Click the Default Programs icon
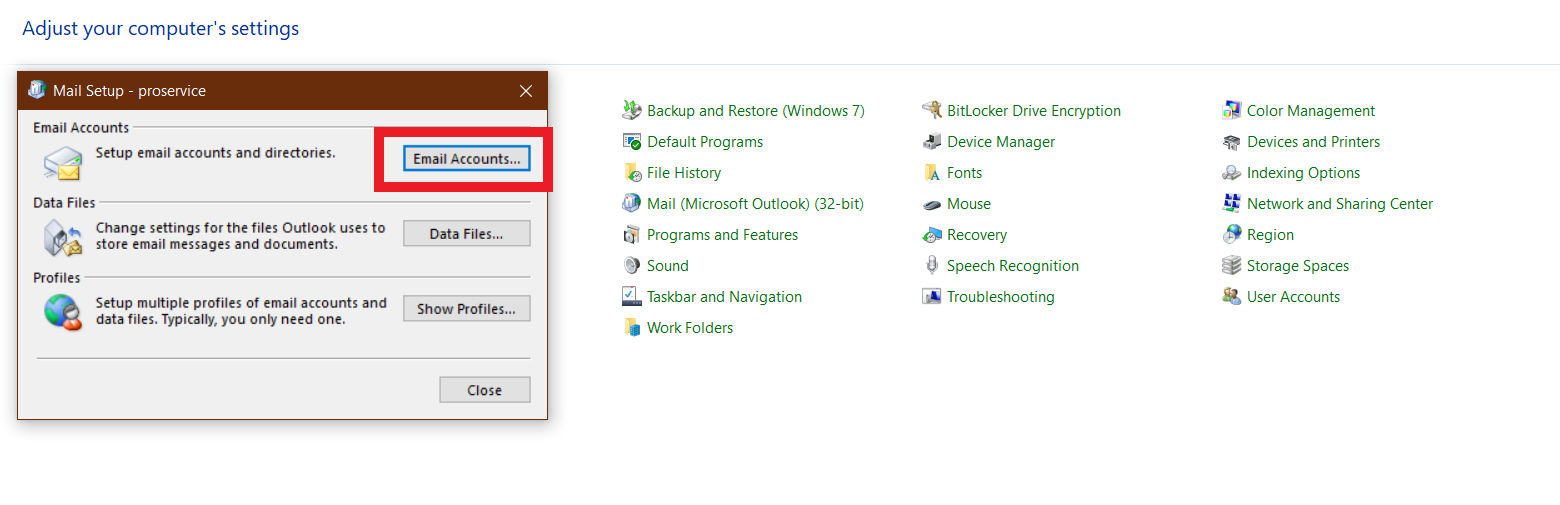This screenshot has width=1560, height=505. click(x=631, y=141)
